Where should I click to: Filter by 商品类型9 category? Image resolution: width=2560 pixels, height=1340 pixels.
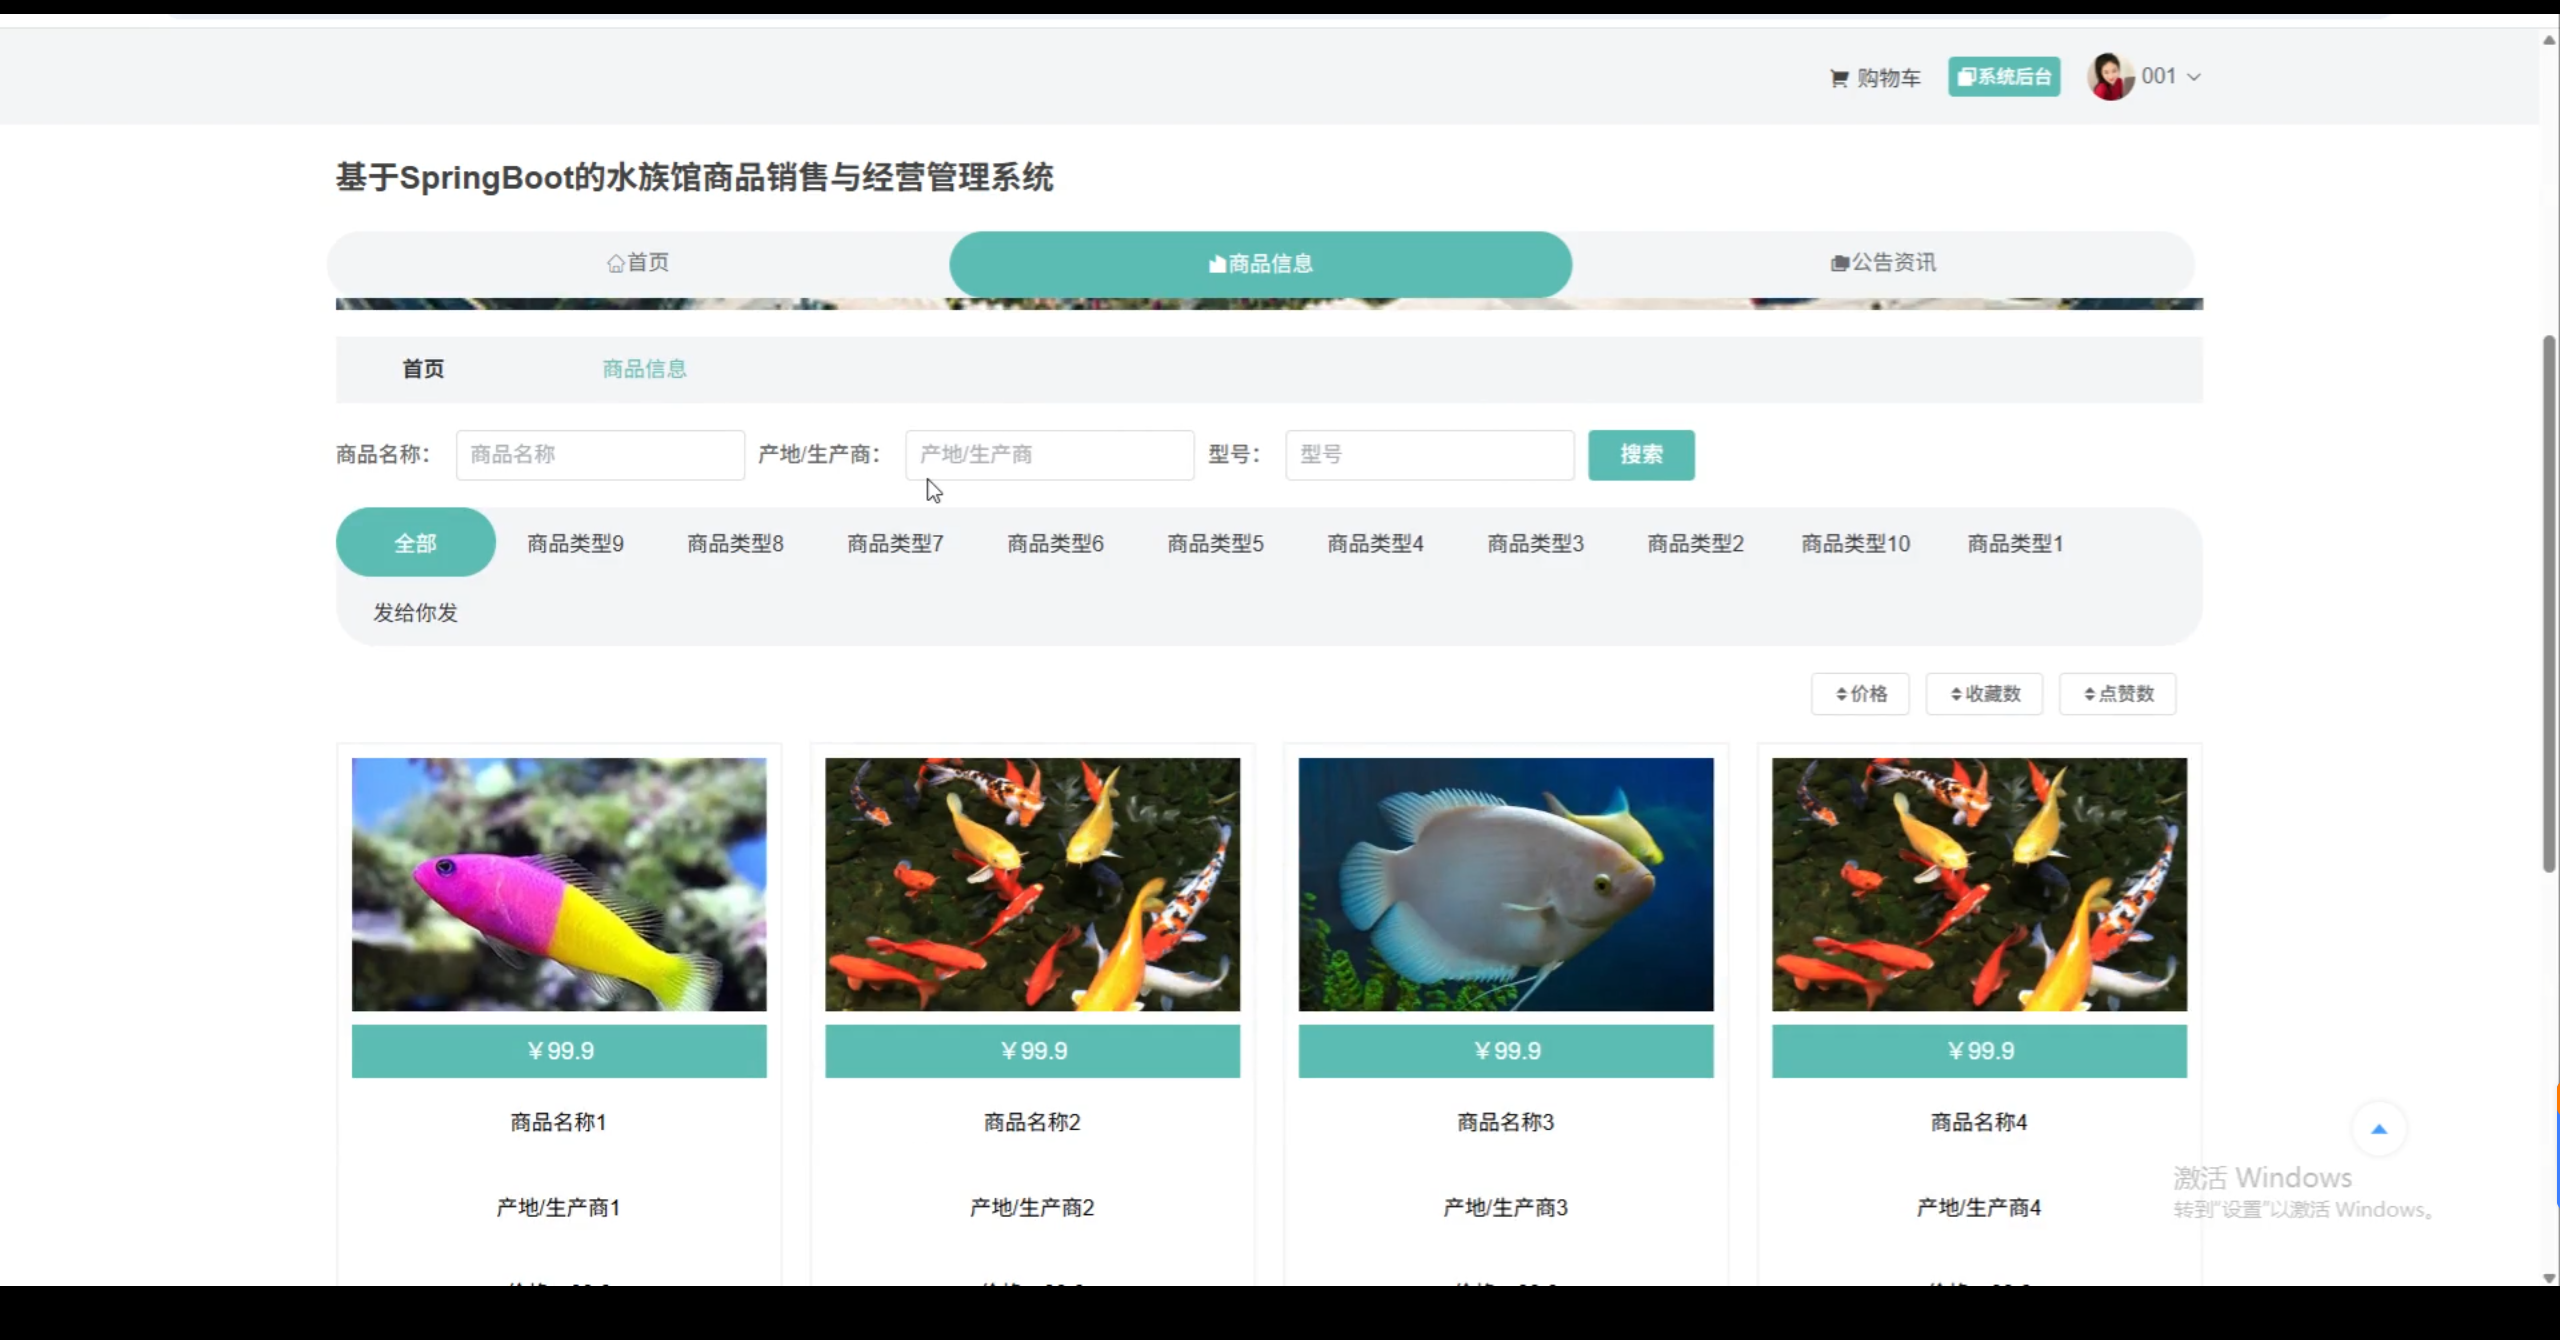[575, 544]
